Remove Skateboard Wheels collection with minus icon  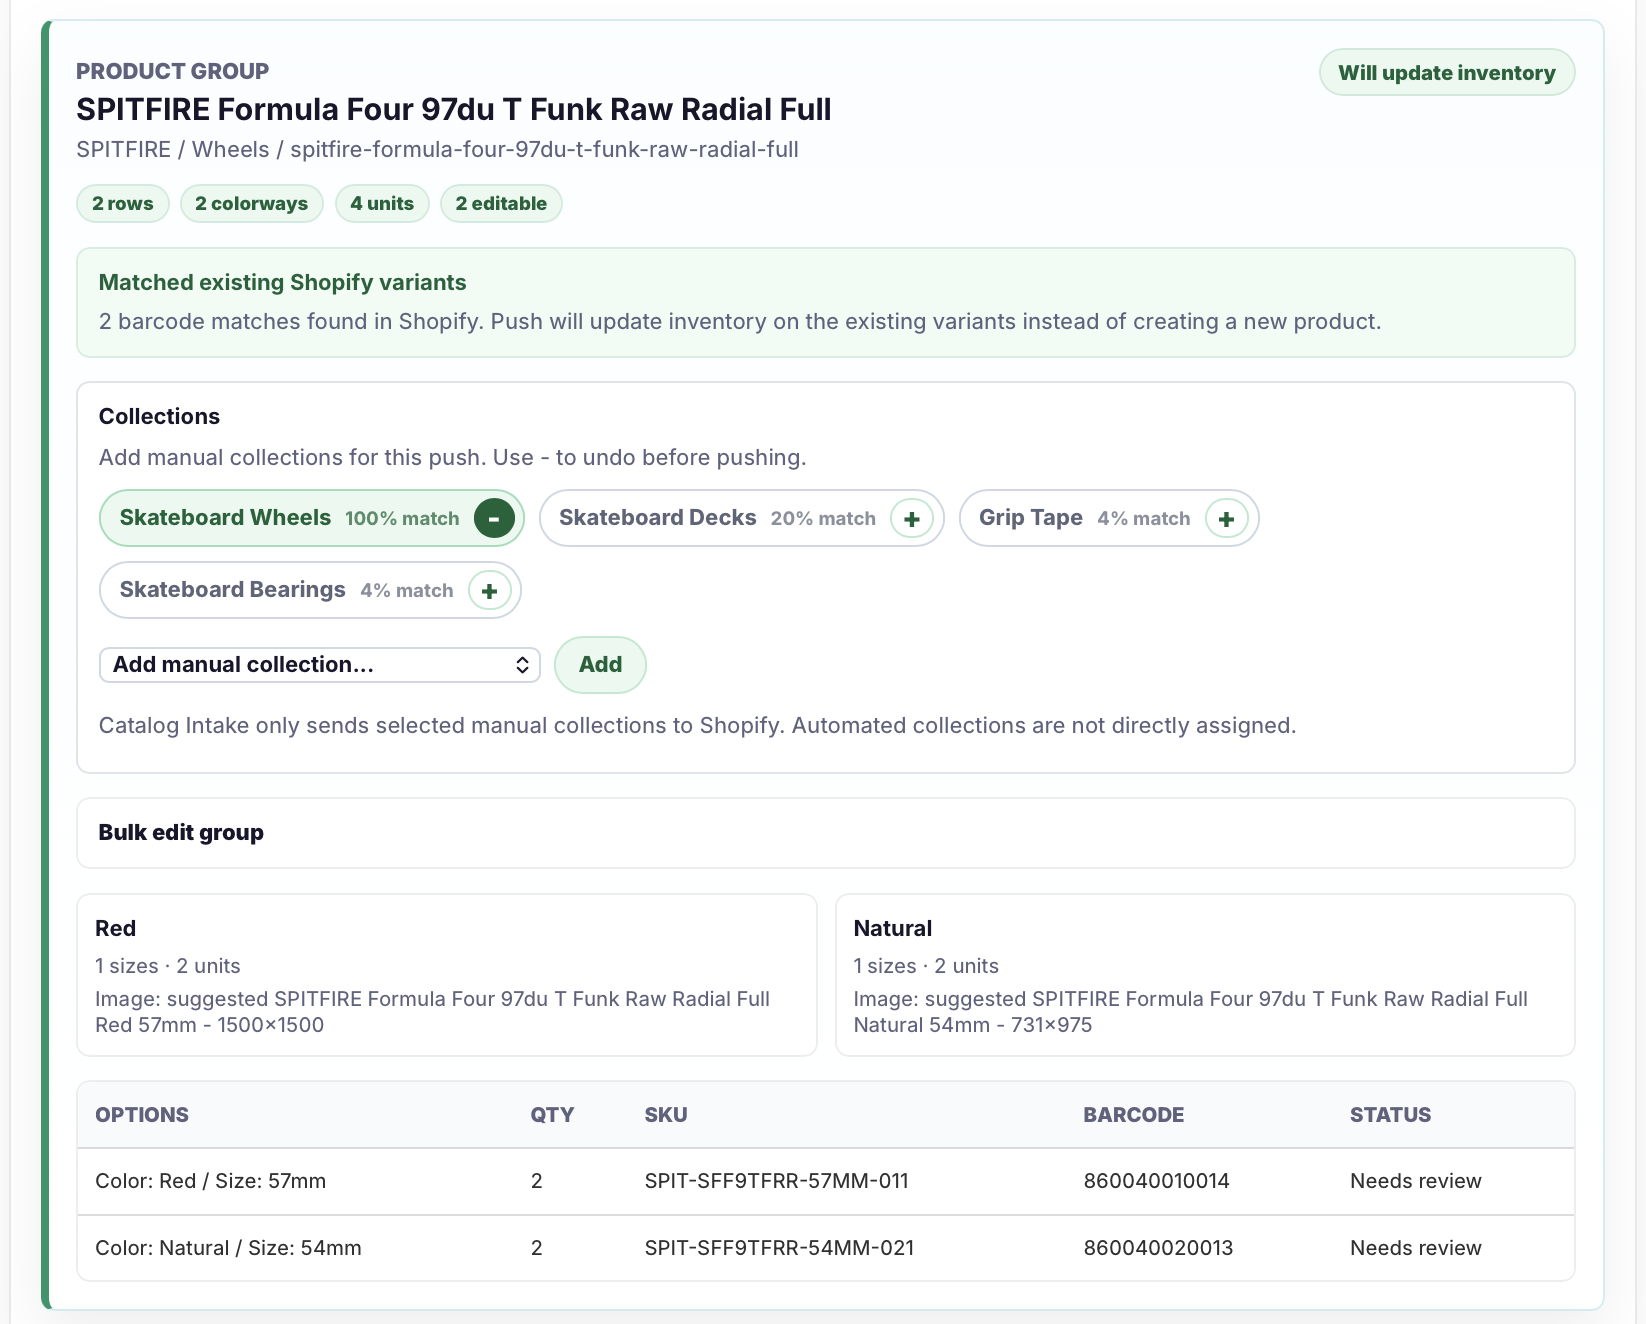(x=494, y=518)
